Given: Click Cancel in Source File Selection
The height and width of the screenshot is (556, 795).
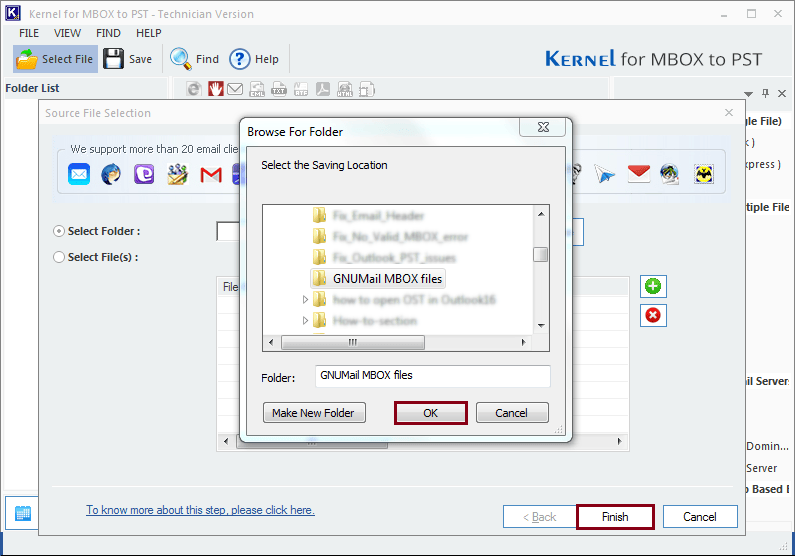Looking at the screenshot, I should tap(700, 517).
